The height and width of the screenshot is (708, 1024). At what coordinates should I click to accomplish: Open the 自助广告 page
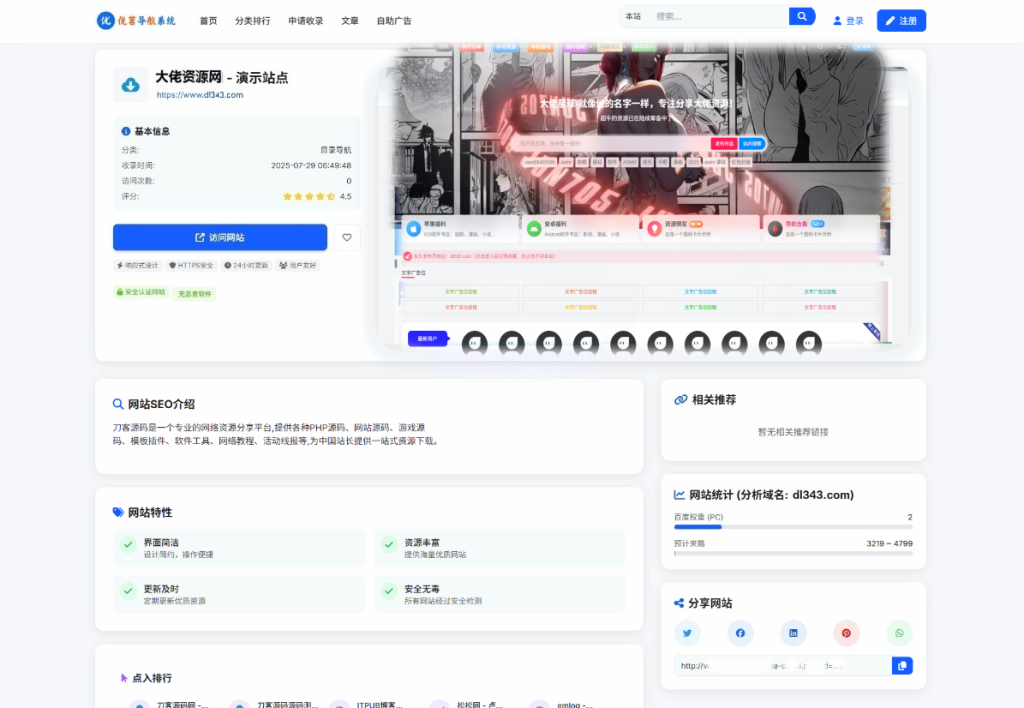pos(393,20)
